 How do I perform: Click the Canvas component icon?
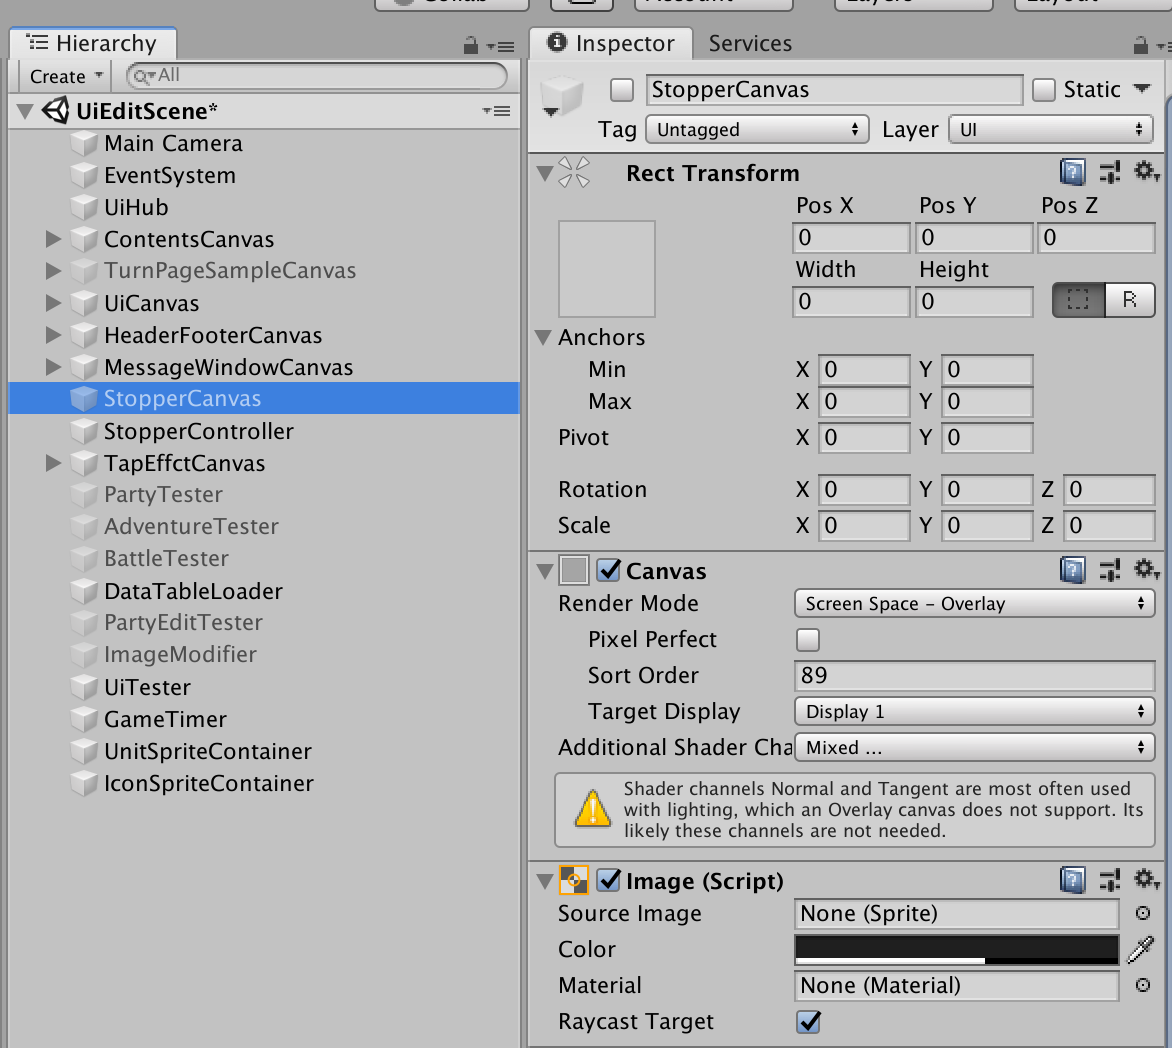pyautogui.click(x=574, y=570)
